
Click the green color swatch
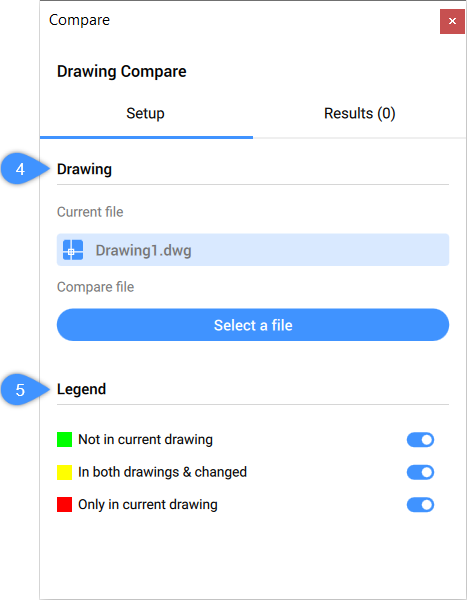click(65, 439)
